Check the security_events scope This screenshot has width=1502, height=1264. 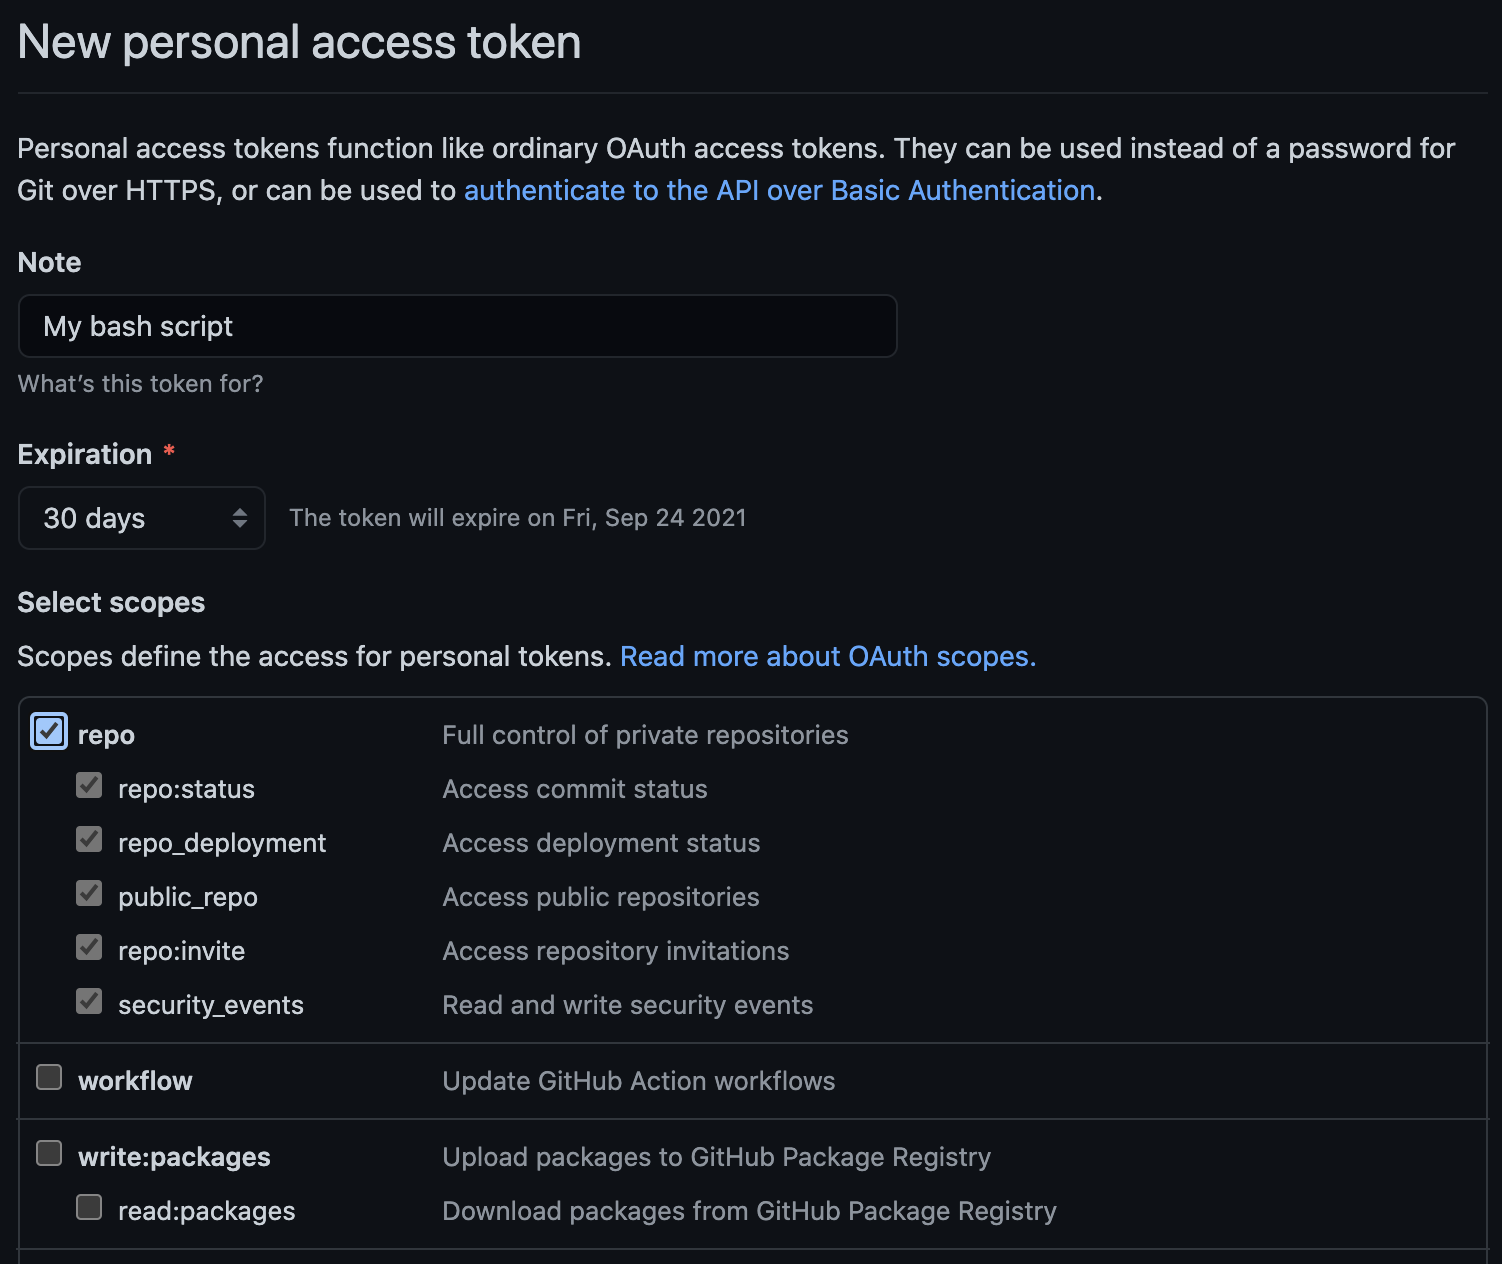(x=88, y=1001)
